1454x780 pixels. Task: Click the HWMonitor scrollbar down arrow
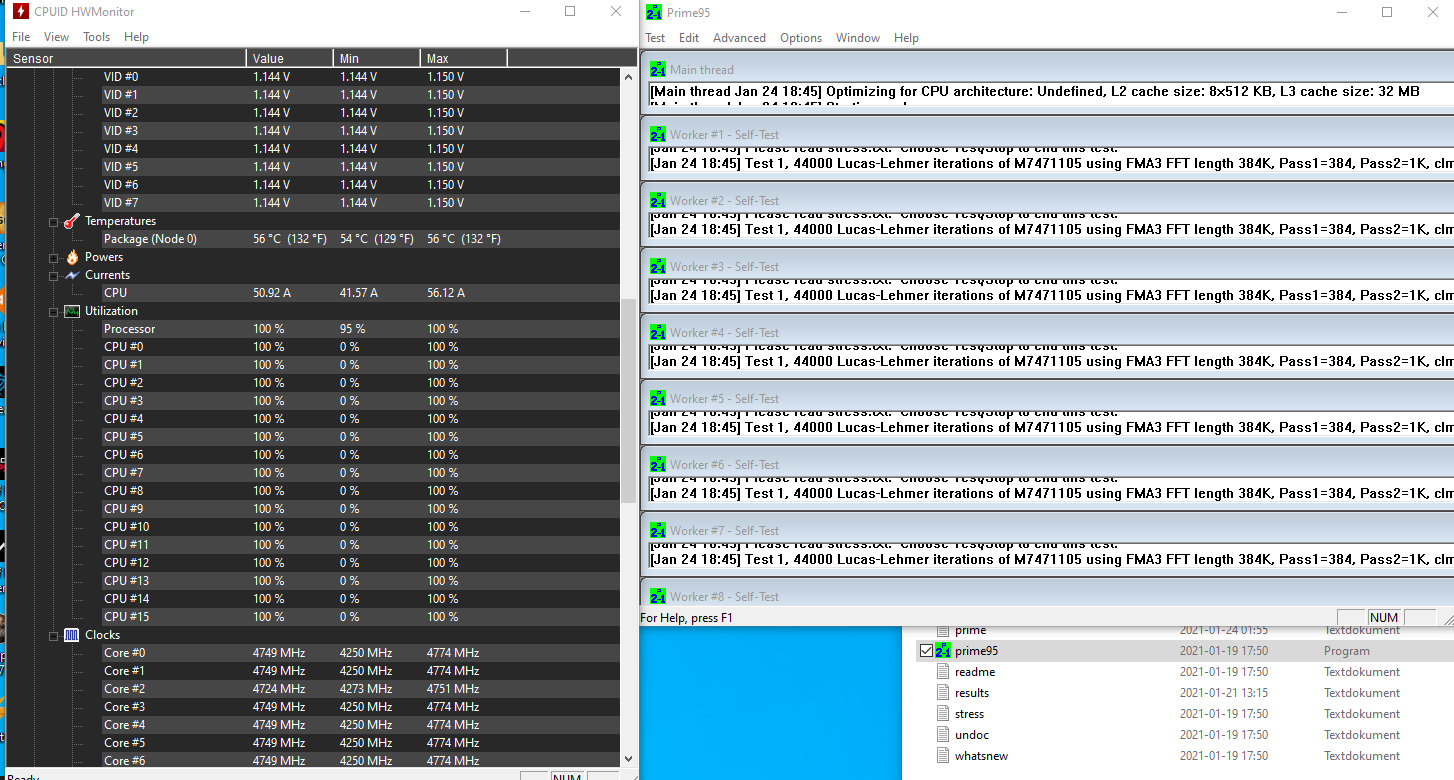[628, 760]
